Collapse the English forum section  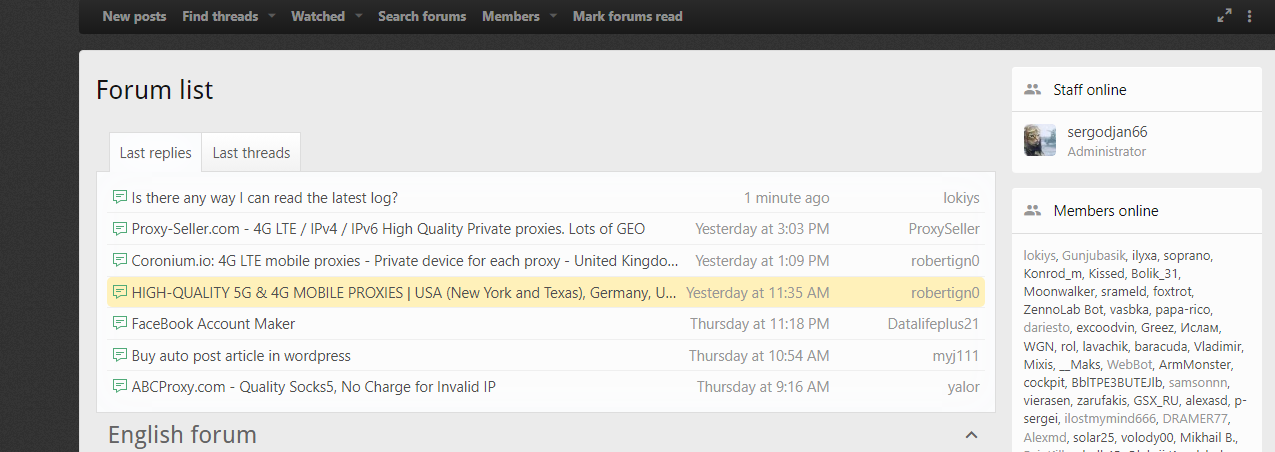coord(970,435)
